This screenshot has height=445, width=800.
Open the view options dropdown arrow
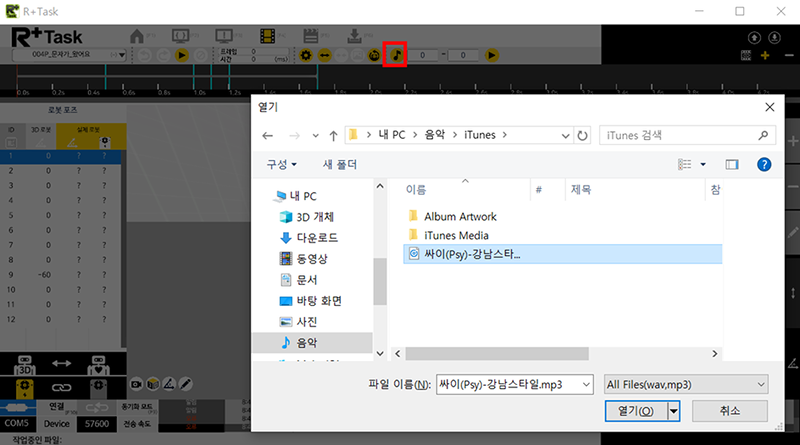point(703,164)
